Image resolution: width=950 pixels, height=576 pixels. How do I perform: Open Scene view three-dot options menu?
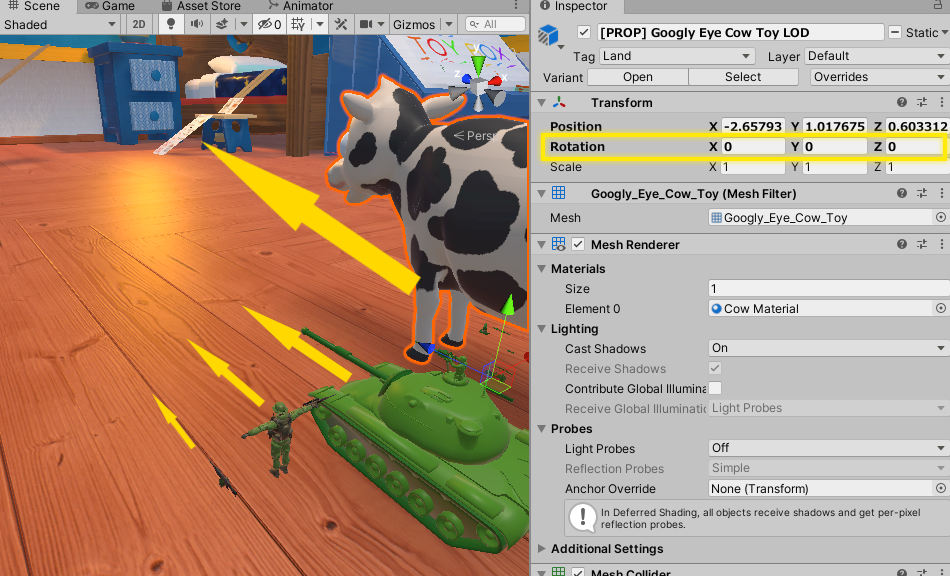(516, 5)
